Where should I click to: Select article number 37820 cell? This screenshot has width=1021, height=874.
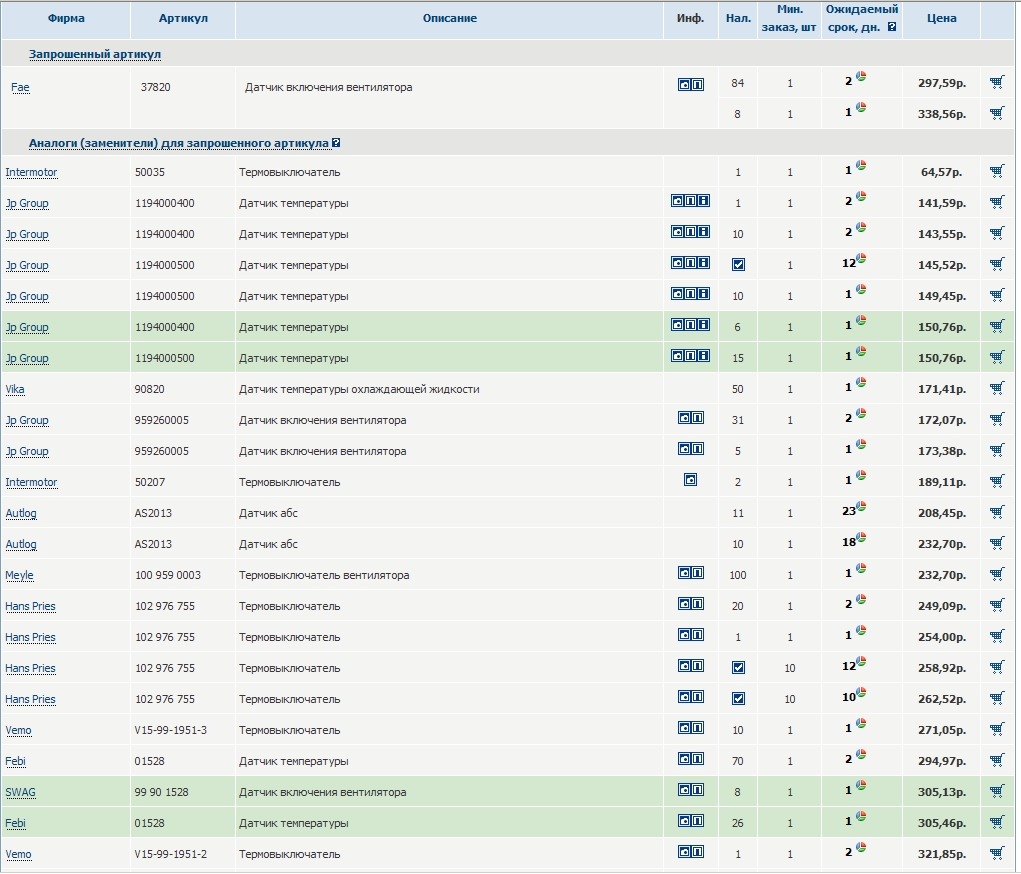coord(156,87)
